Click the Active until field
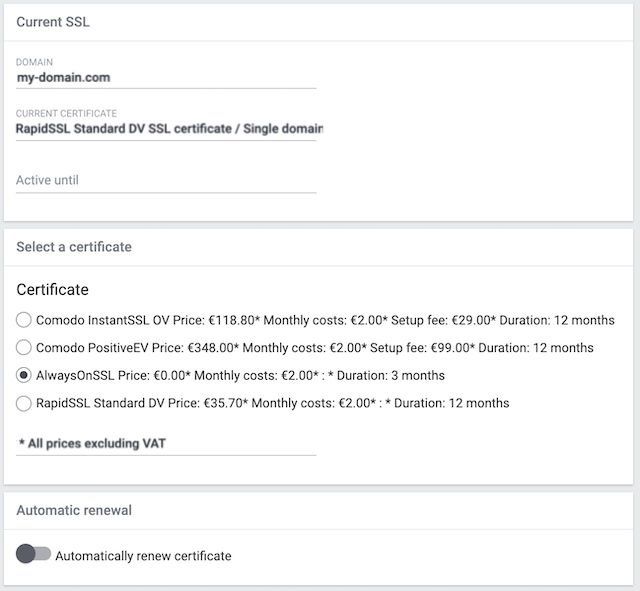The height and width of the screenshot is (591, 640). 165,181
